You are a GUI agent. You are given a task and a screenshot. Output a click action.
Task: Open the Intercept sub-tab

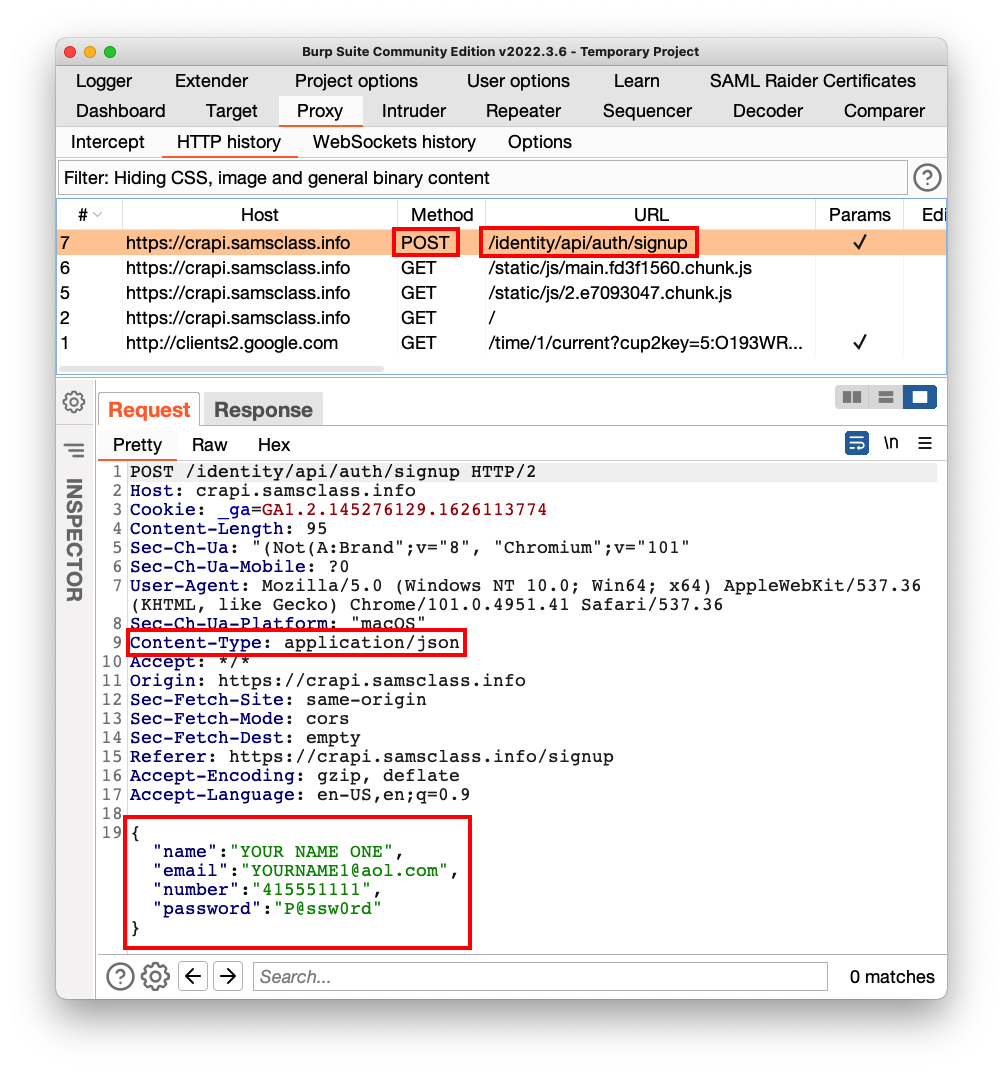coord(107,142)
